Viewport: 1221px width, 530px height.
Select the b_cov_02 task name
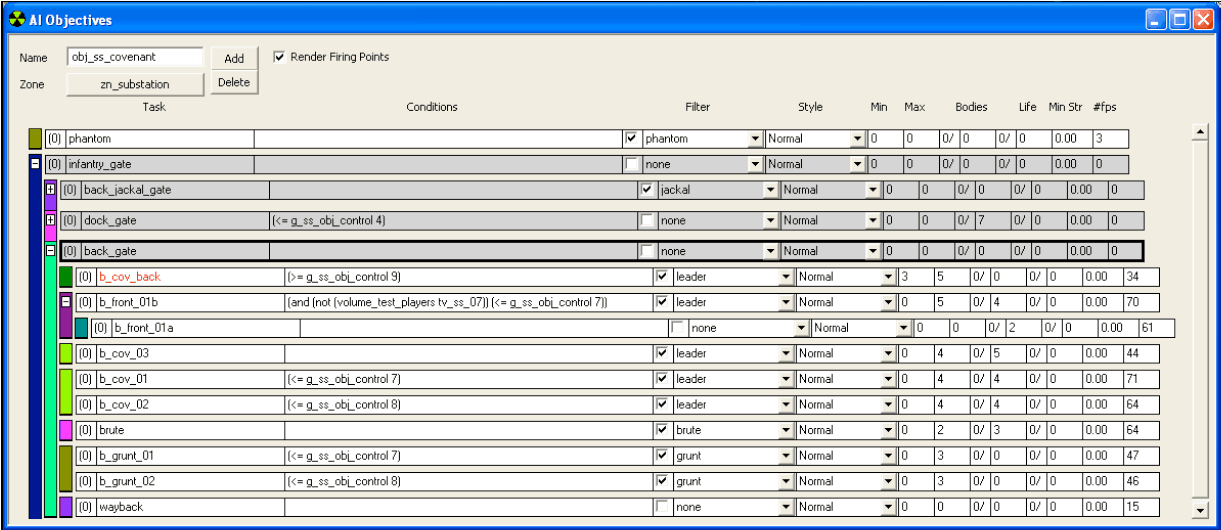click(x=190, y=405)
